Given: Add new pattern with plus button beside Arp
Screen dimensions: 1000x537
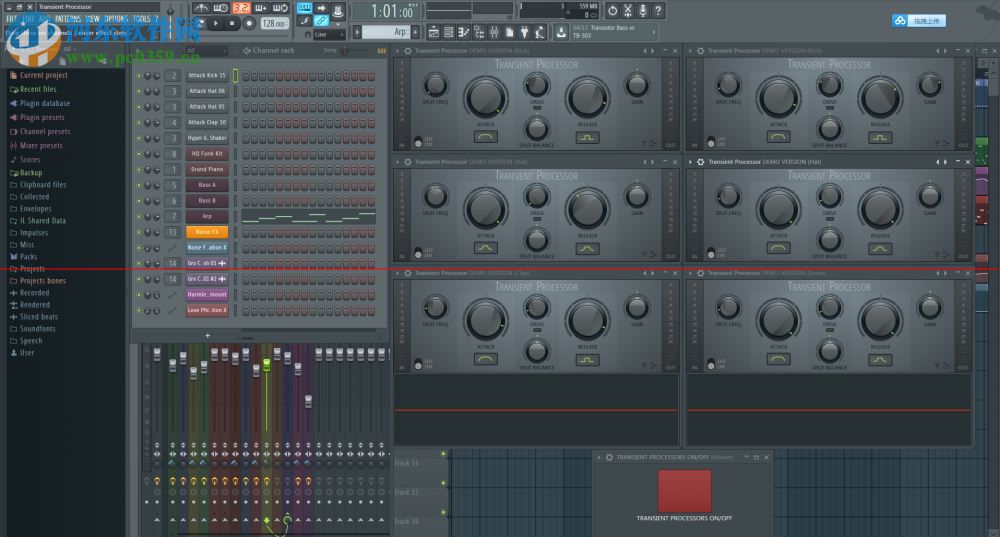Looking at the screenshot, I should tap(415, 32).
